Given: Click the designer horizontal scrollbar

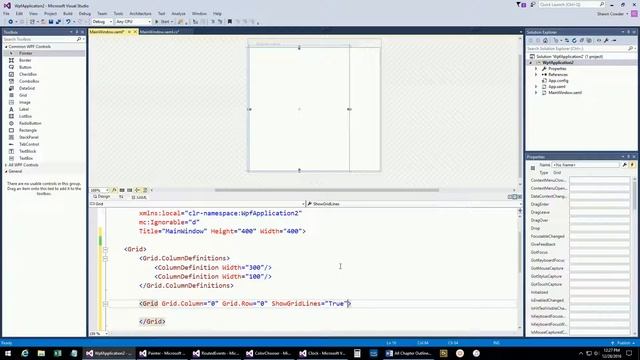Looking at the screenshot, I should coord(327,190).
